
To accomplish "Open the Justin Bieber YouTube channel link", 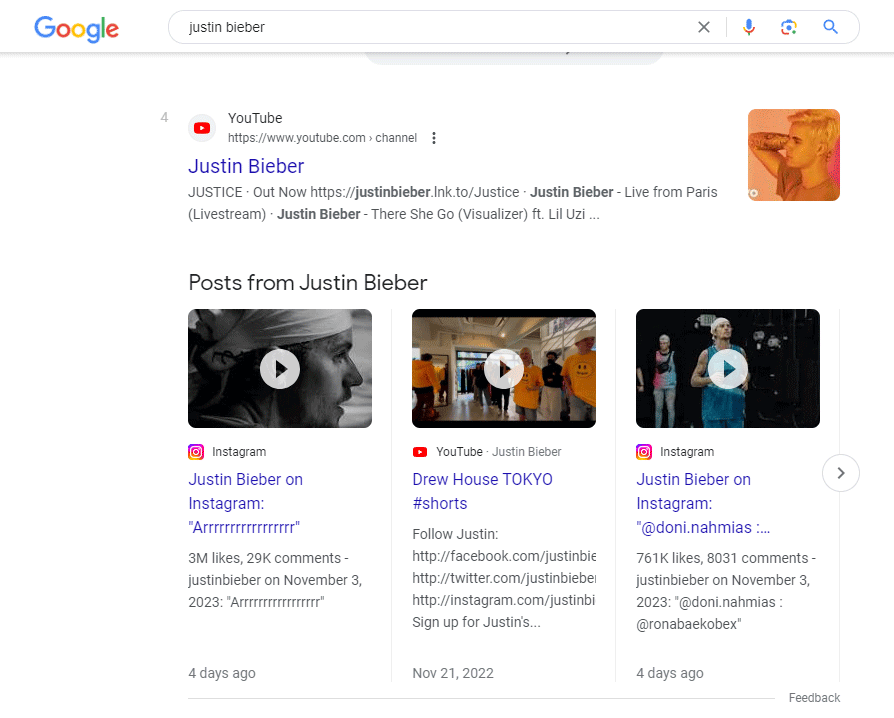I will point(246,166).
